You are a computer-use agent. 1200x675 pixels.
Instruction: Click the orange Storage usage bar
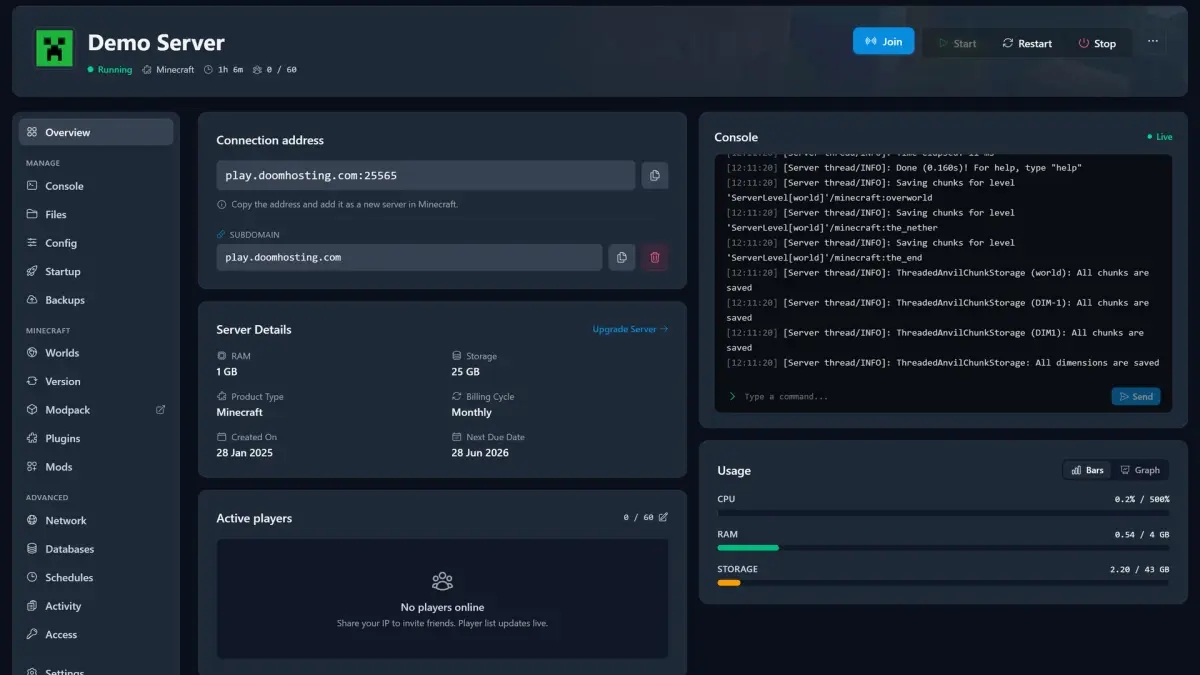coord(729,582)
